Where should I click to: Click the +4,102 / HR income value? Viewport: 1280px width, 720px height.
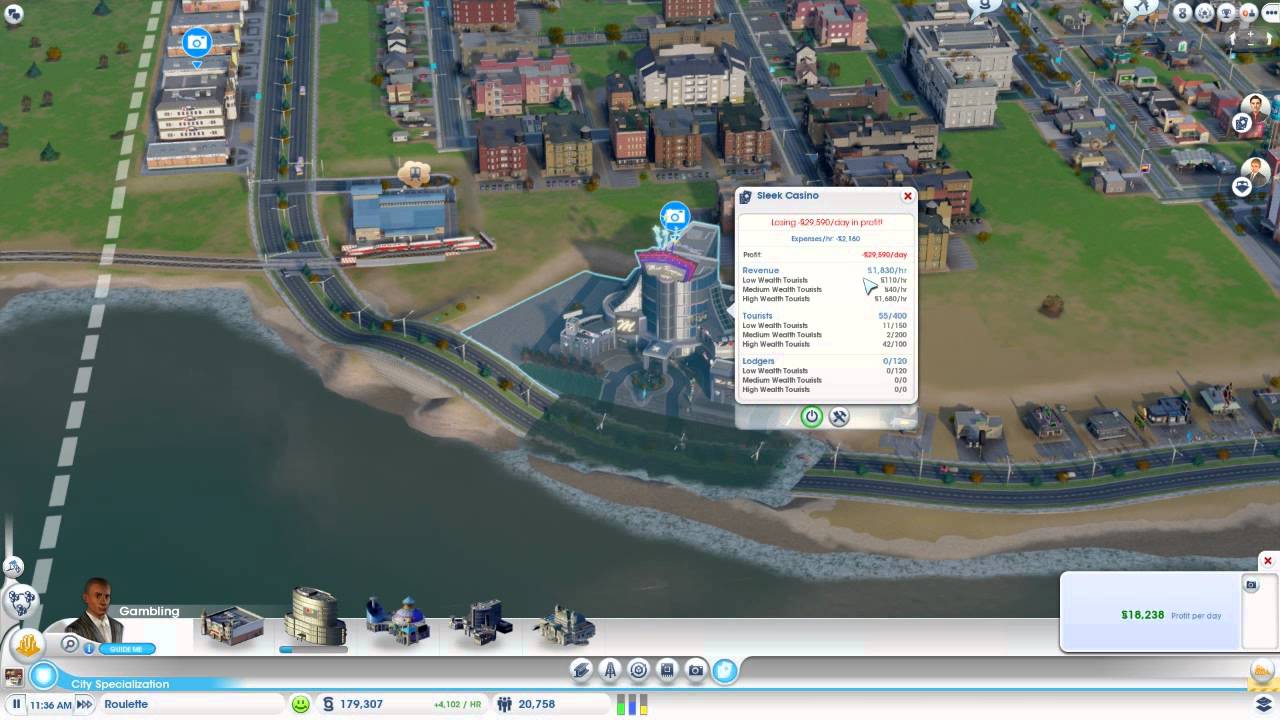coord(457,704)
